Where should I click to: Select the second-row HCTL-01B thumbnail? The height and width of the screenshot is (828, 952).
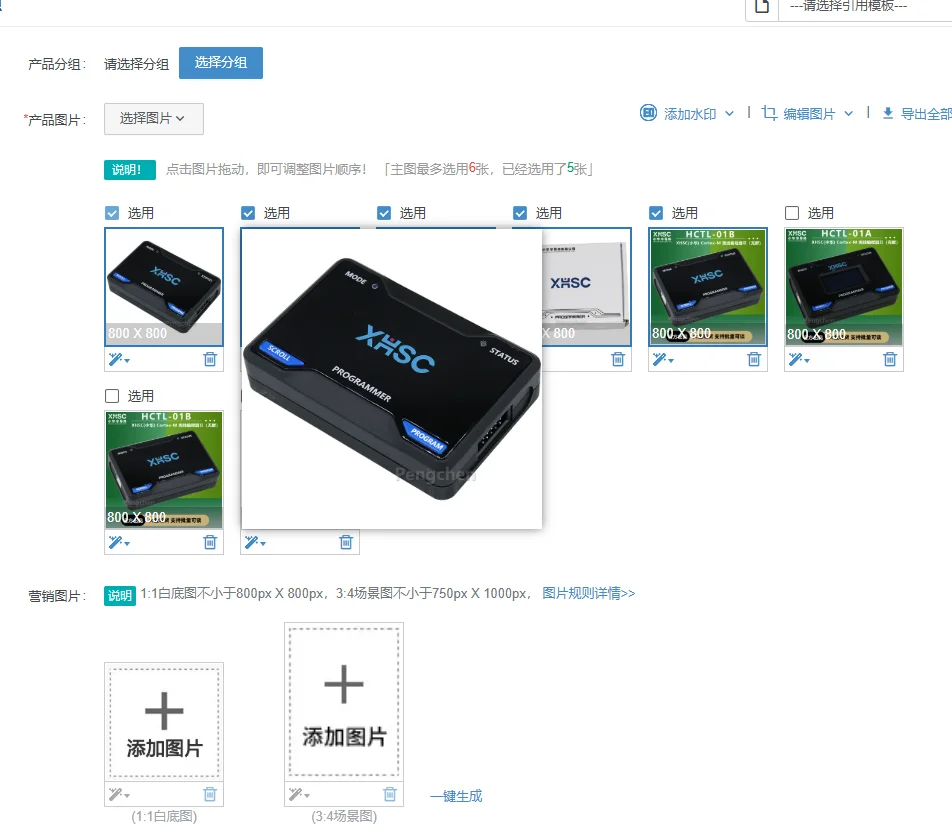[x=164, y=470]
